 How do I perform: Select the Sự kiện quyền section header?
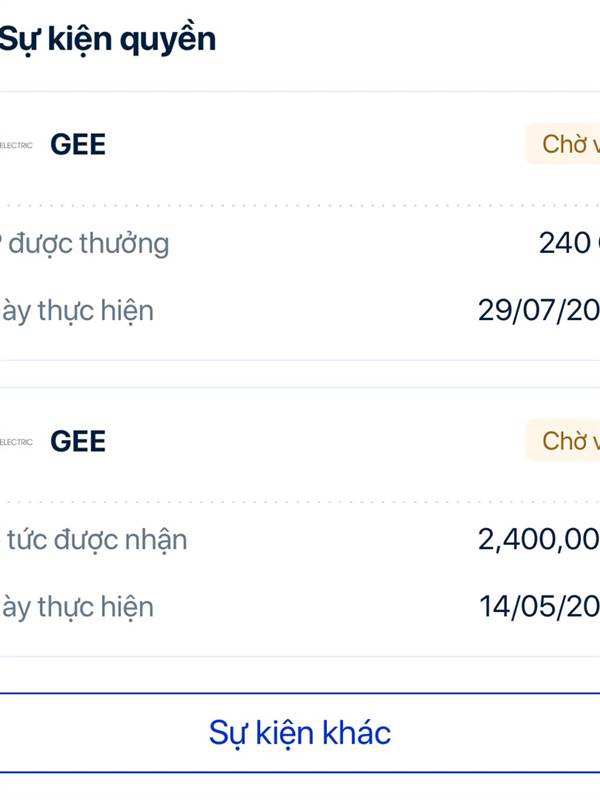(108, 39)
